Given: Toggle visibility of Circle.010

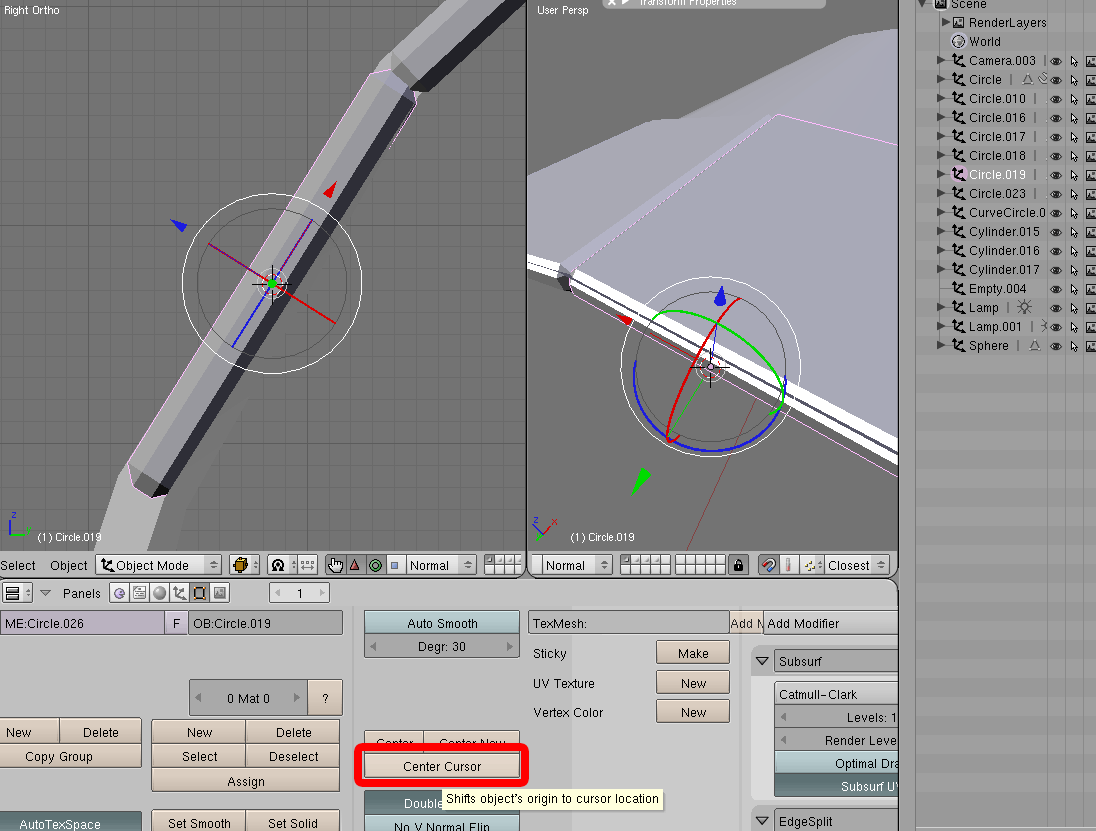Looking at the screenshot, I should (x=1056, y=99).
